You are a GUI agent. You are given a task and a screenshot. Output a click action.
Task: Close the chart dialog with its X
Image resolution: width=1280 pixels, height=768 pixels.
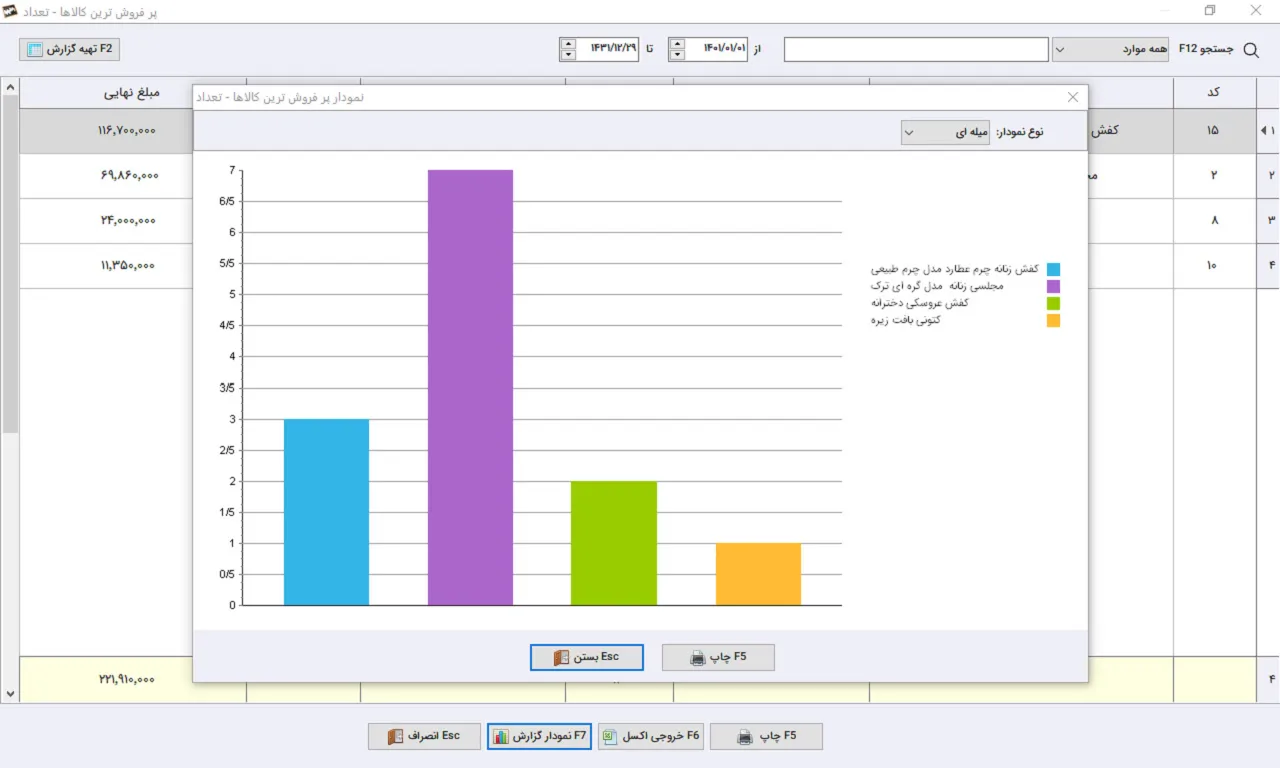[1073, 97]
